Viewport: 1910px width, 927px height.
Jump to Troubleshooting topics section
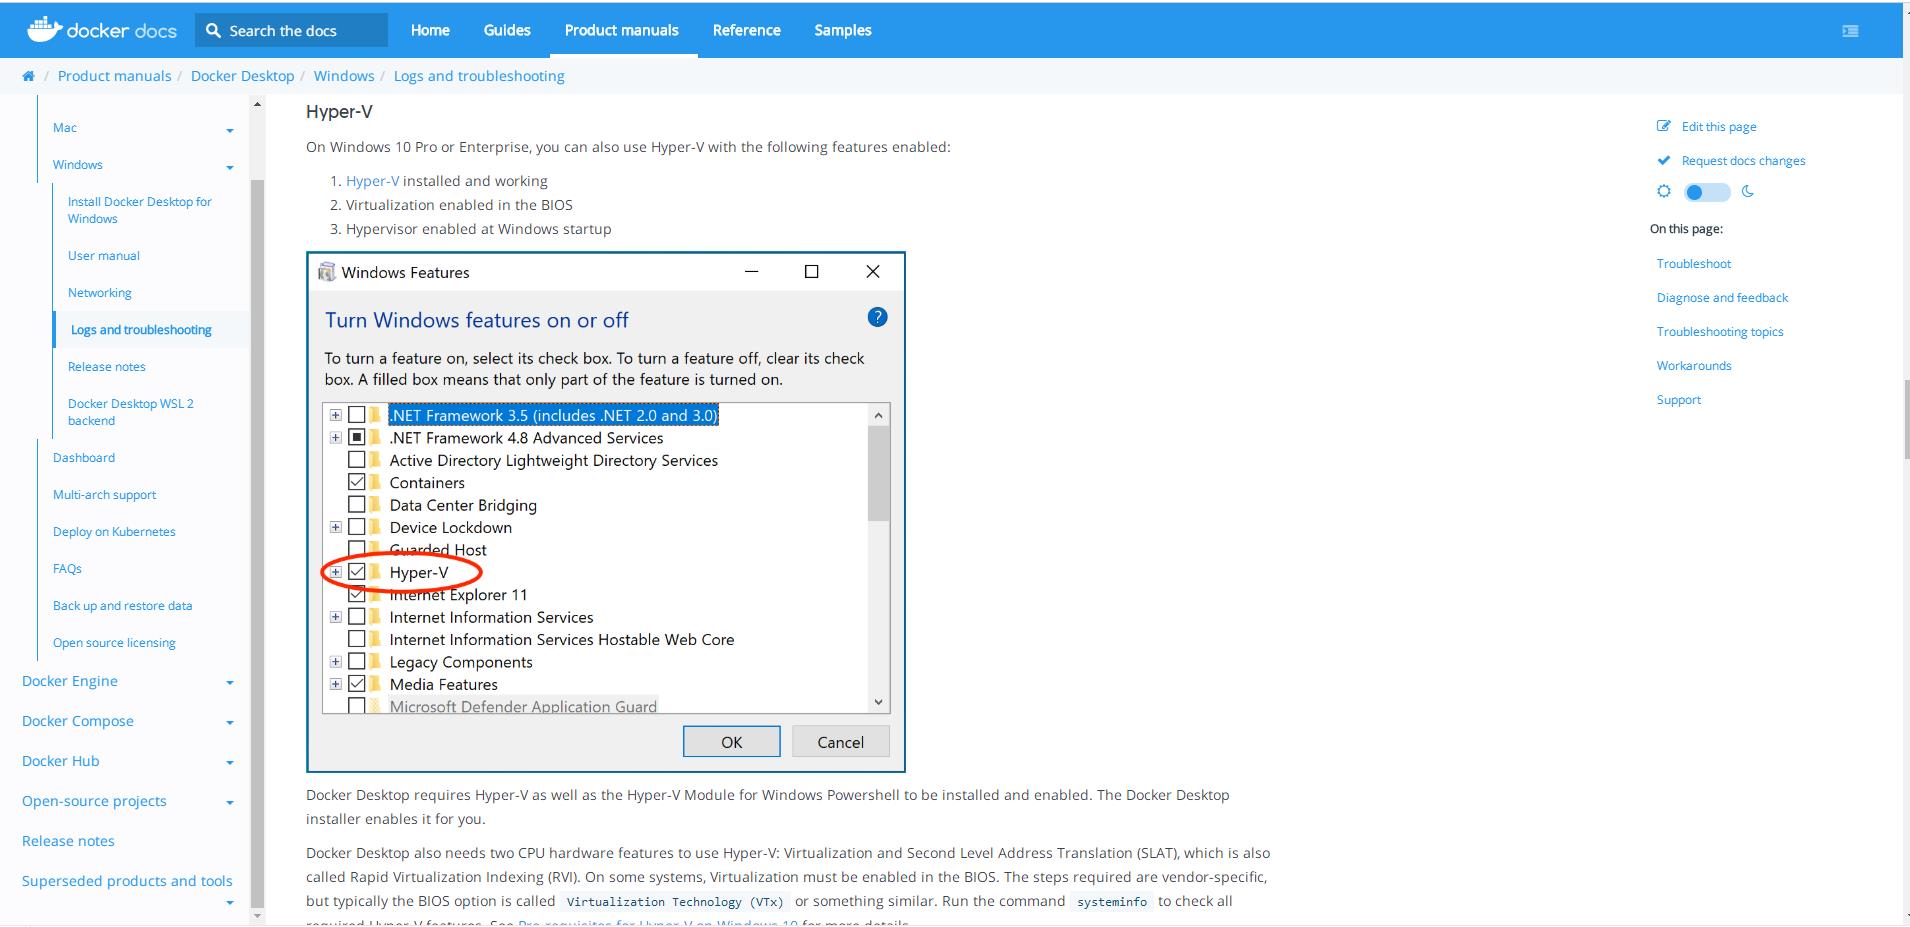point(1720,332)
